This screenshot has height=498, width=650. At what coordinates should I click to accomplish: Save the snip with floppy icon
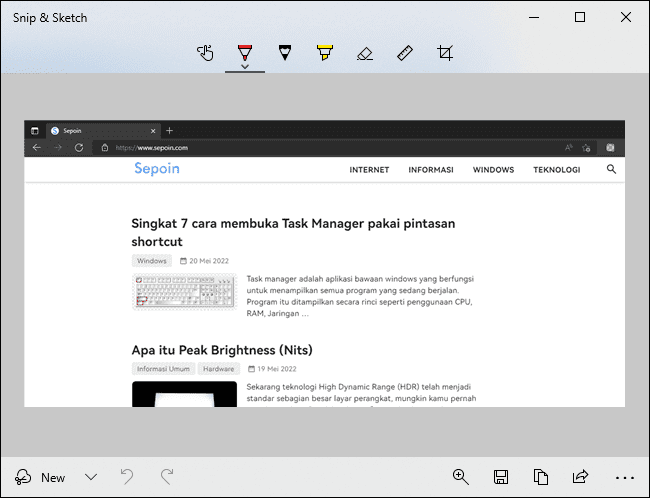pos(501,477)
